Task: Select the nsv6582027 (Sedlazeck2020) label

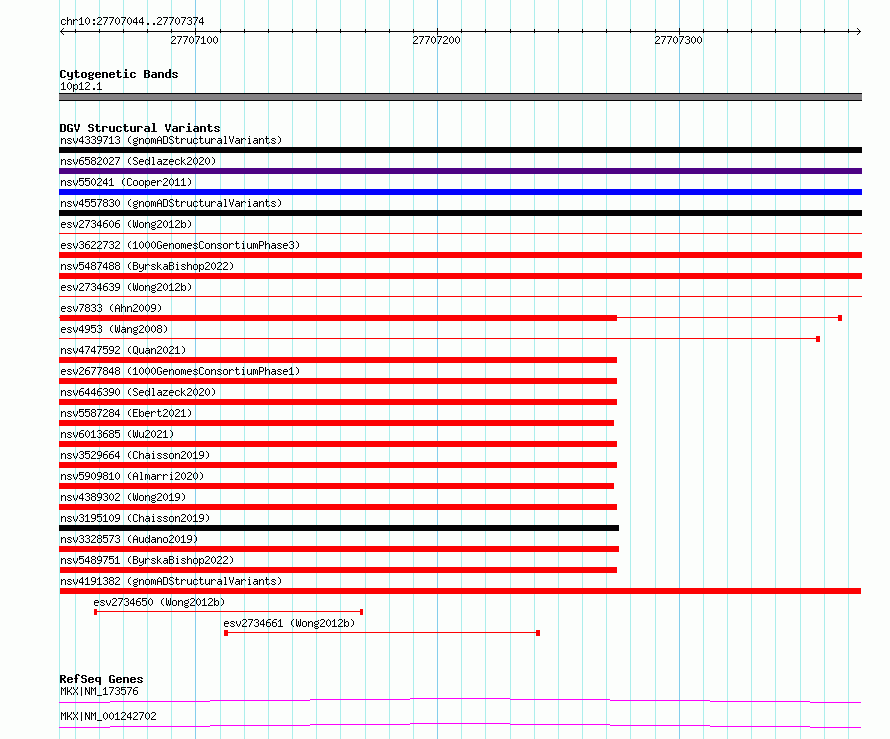Action: 138,161
